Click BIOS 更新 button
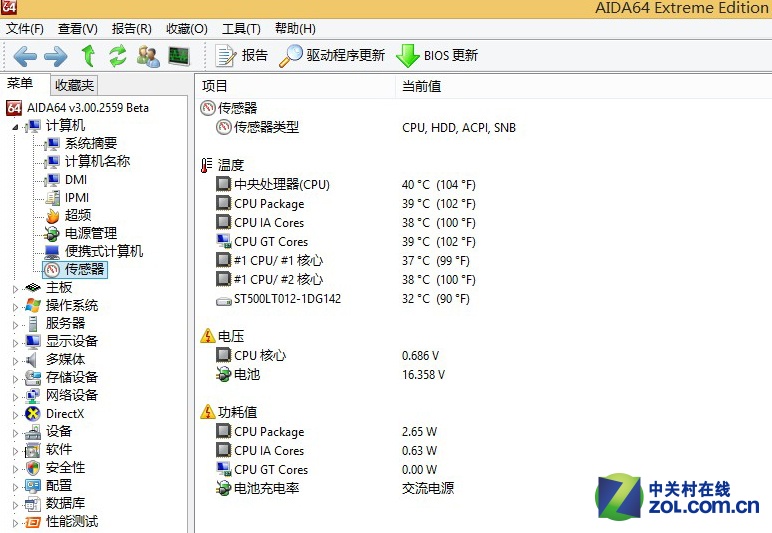 coord(437,56)
